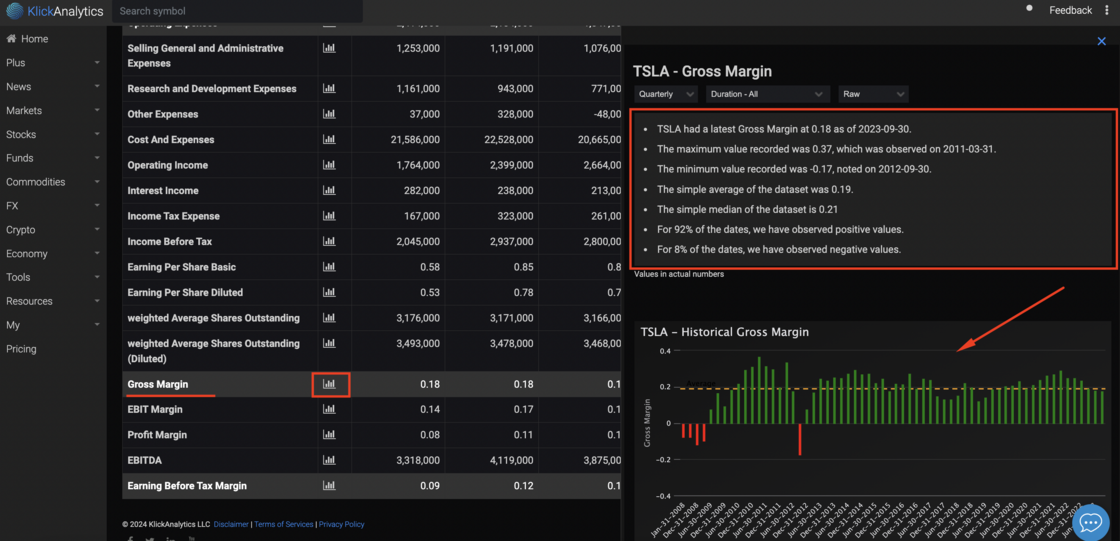Screen dimensions: 1120x541
Task: Click the Income Before Tax value 2,937,000
Action: 512,242
